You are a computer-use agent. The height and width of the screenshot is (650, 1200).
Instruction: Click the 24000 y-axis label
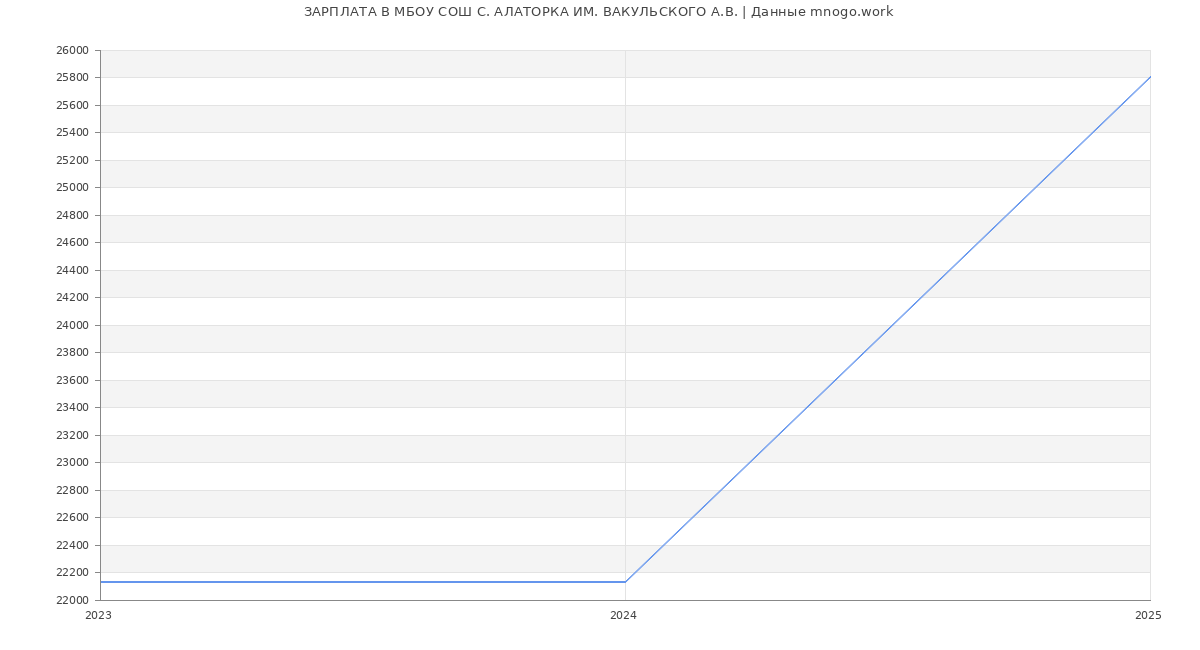tap(72, 325)
